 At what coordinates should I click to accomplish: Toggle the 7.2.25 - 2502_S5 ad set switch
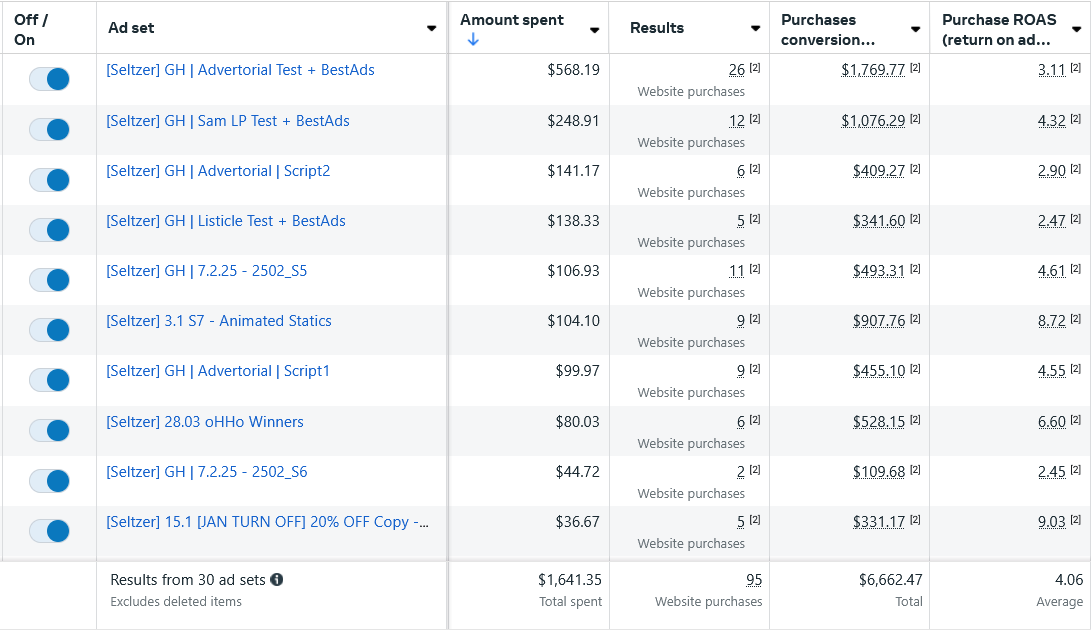tap(49, 280)
